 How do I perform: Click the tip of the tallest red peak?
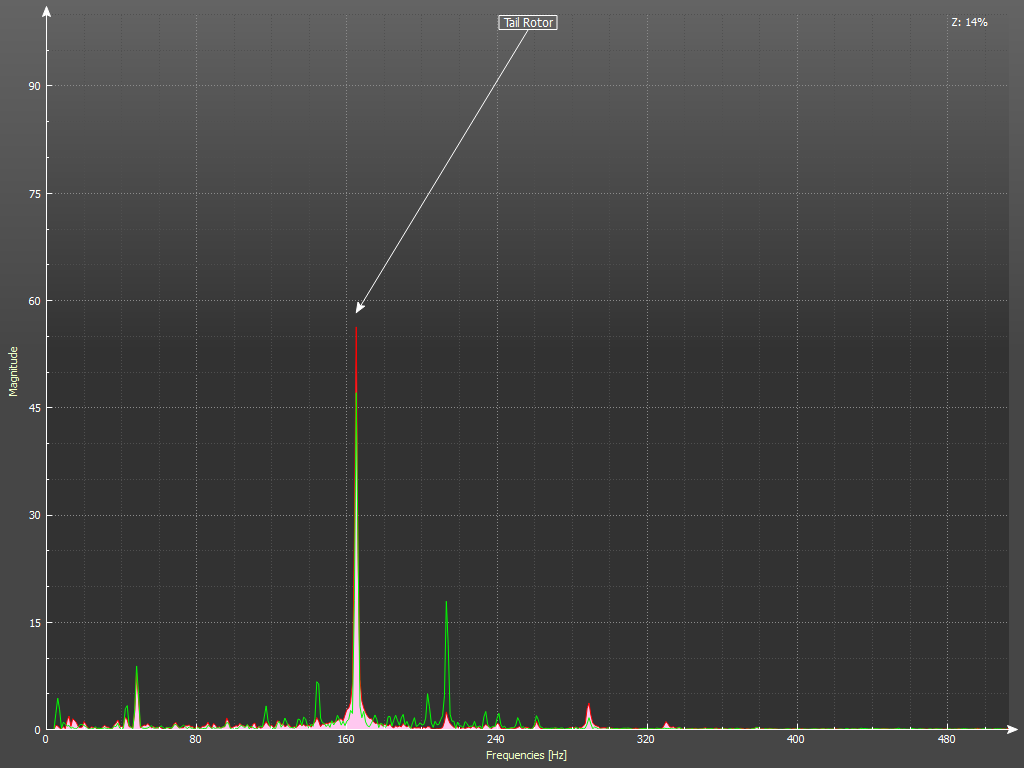coord(356,329)
